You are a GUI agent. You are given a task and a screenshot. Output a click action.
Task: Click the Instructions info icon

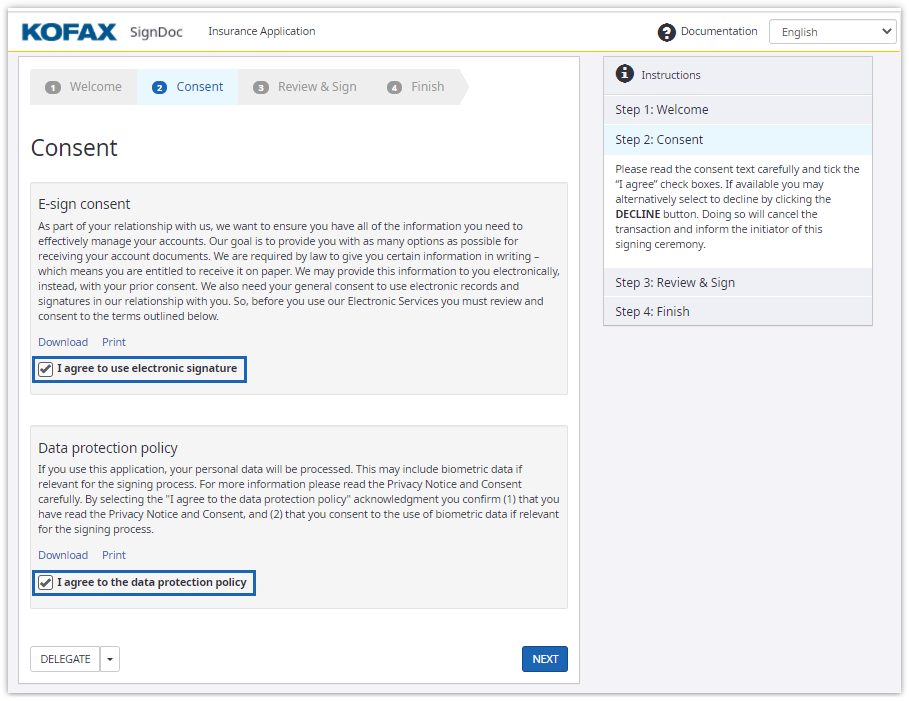click(x=625, y=74)
